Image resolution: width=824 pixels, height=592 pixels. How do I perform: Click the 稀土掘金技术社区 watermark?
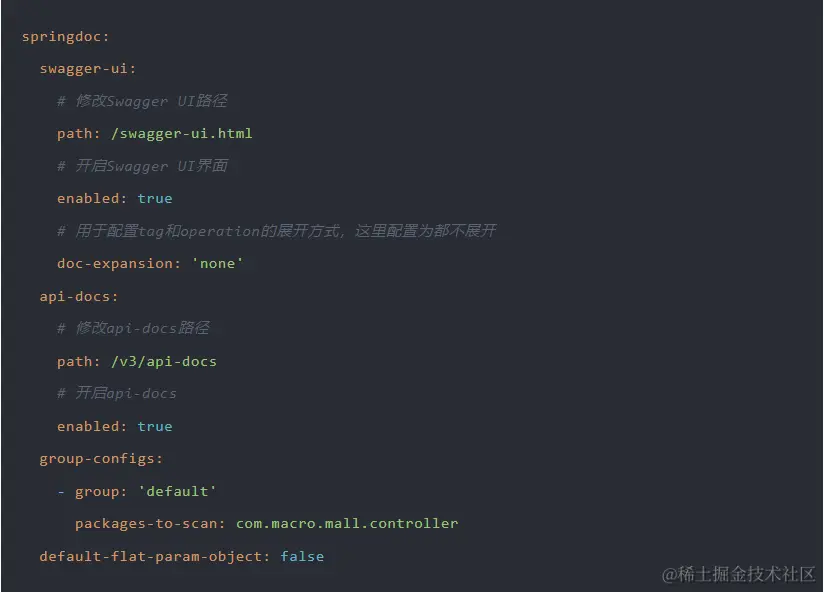(738, 574)
